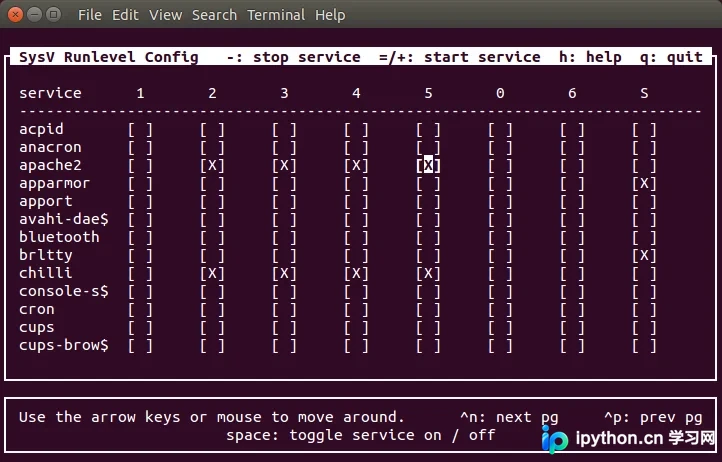Click 'q: quit' in header bar
The width and height of the screenshot is (722, 462).
click(671, 57)
